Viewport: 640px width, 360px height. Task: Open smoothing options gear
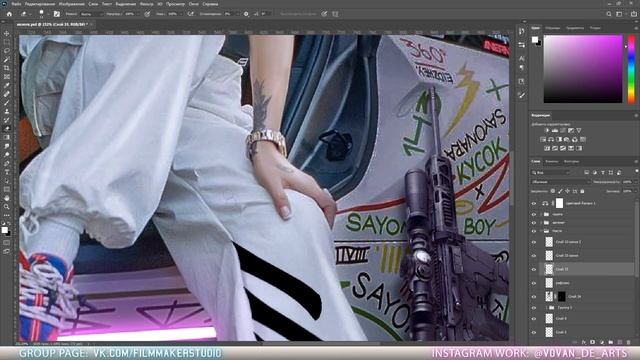246,14
